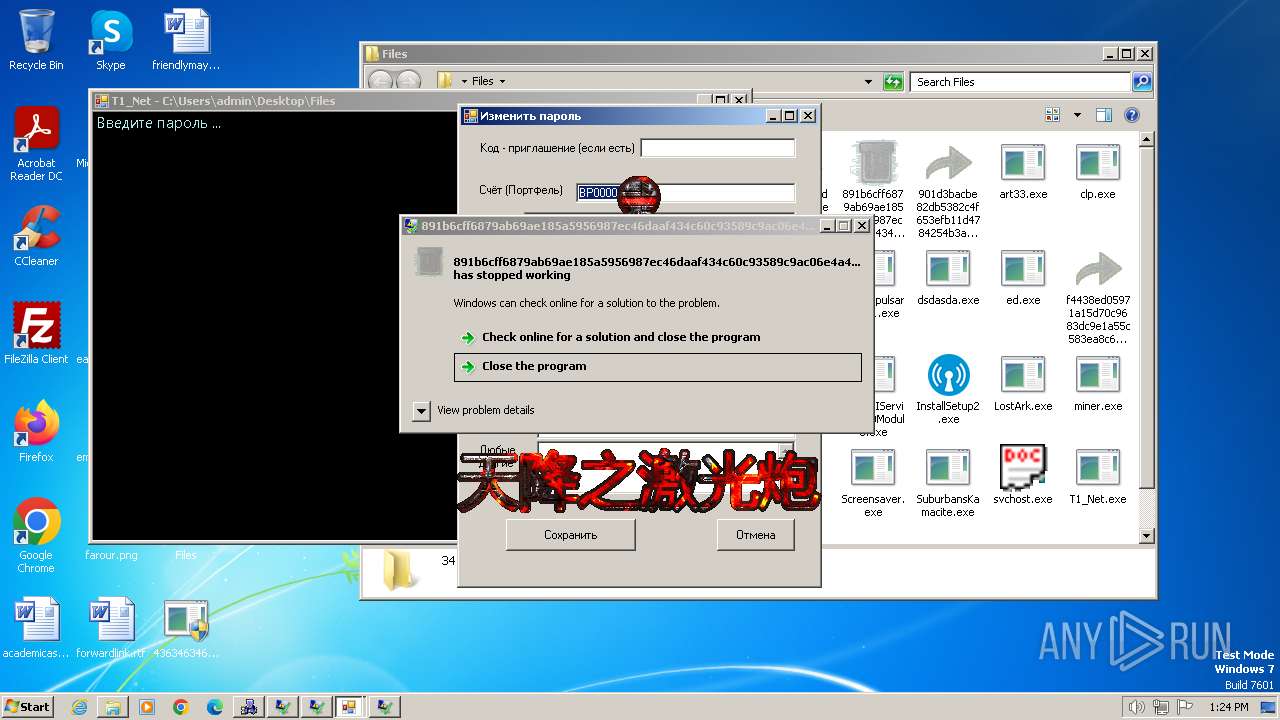This screenshot has width=1280, height=720.
Task: Click green refresh button in address bar
Action: click(893, 82)
